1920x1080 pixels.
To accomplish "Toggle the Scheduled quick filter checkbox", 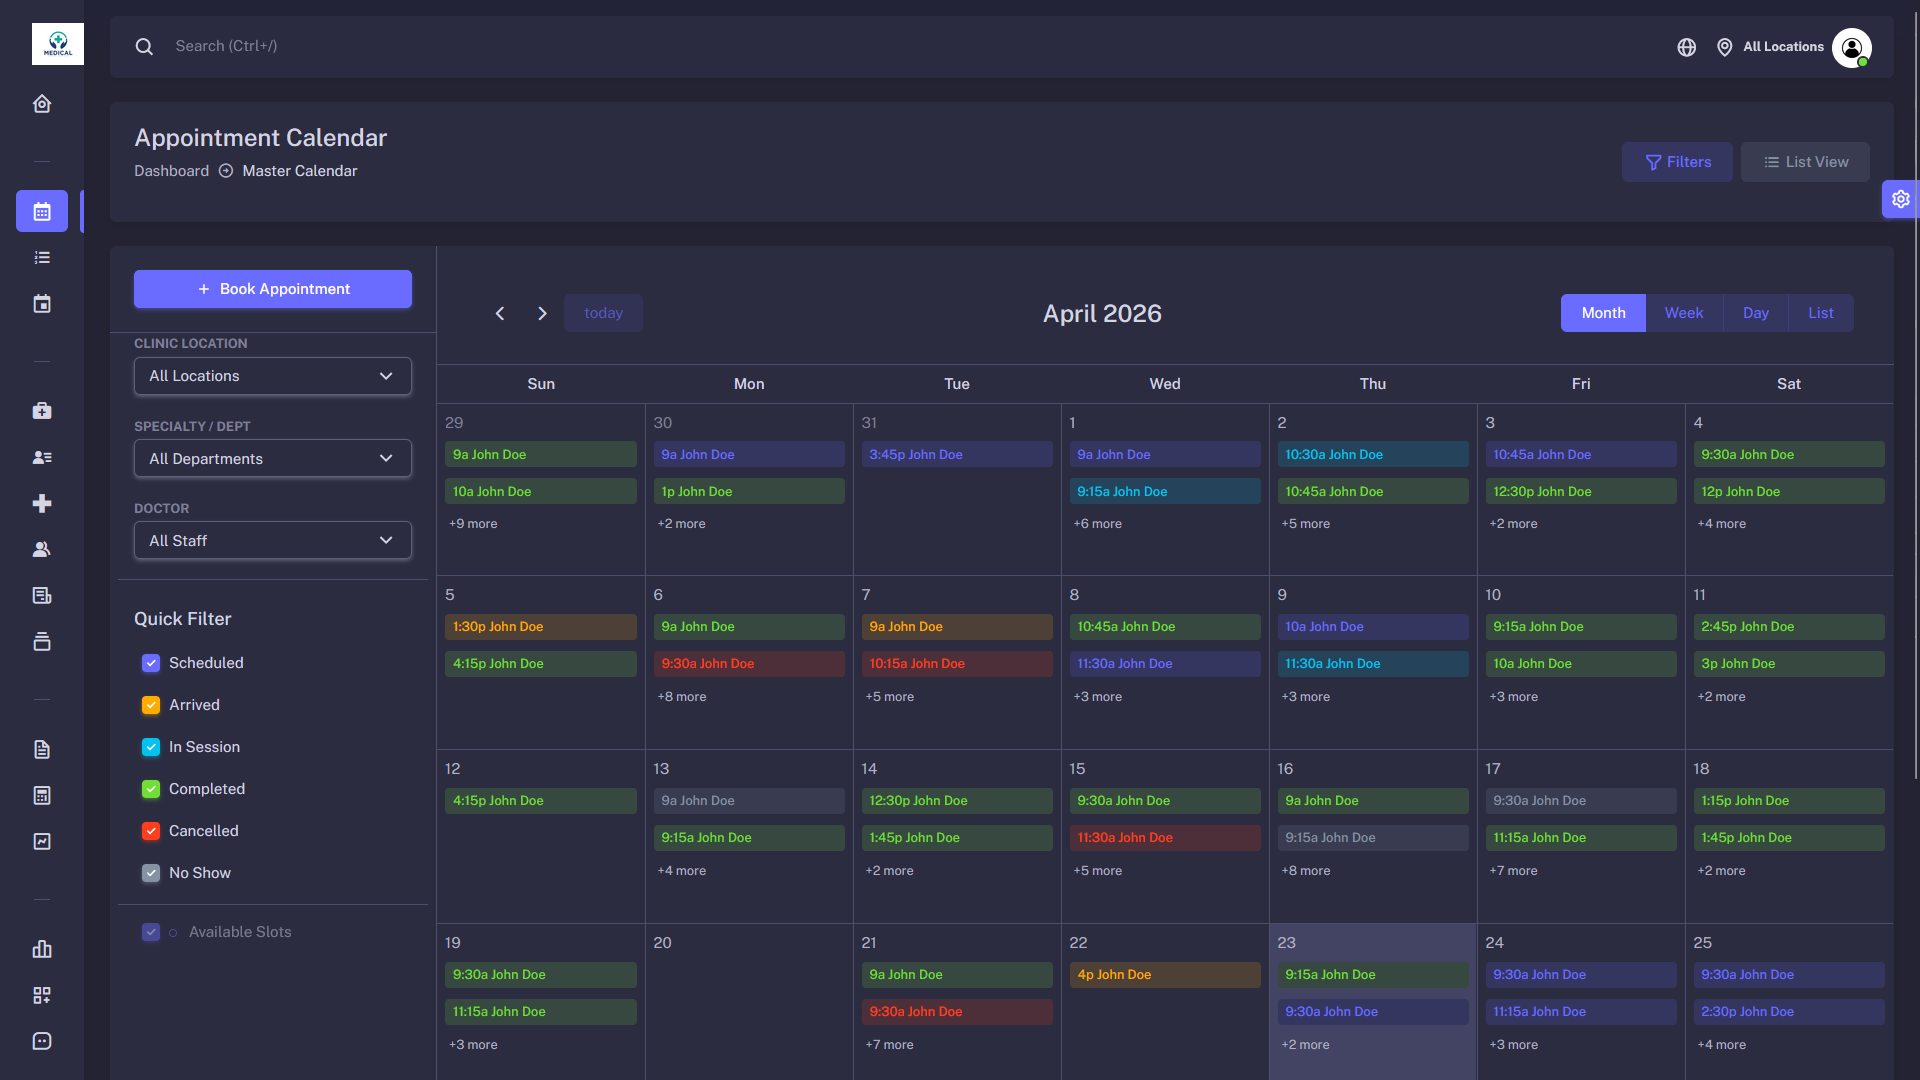I will (151, 663).
